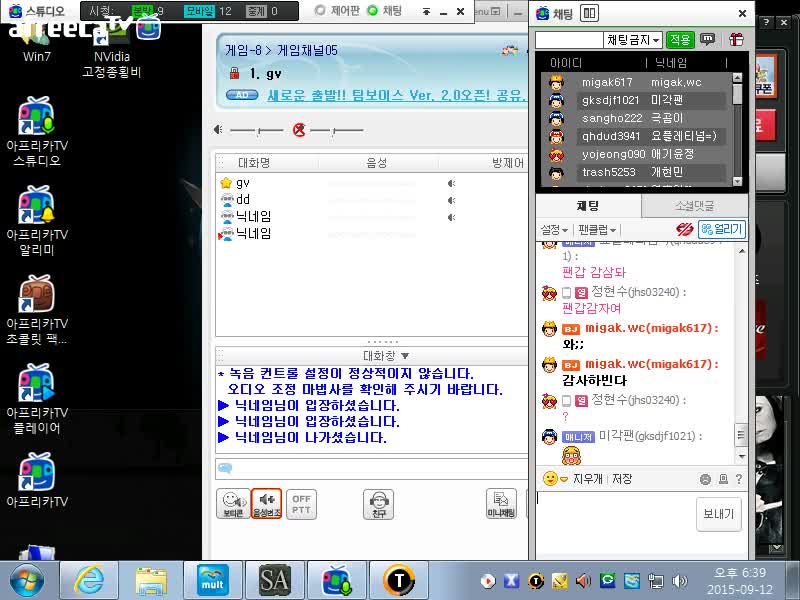The image size is (800, 600).
Task: Open the emoji picker smiley in chat
Action: [548, 479]
